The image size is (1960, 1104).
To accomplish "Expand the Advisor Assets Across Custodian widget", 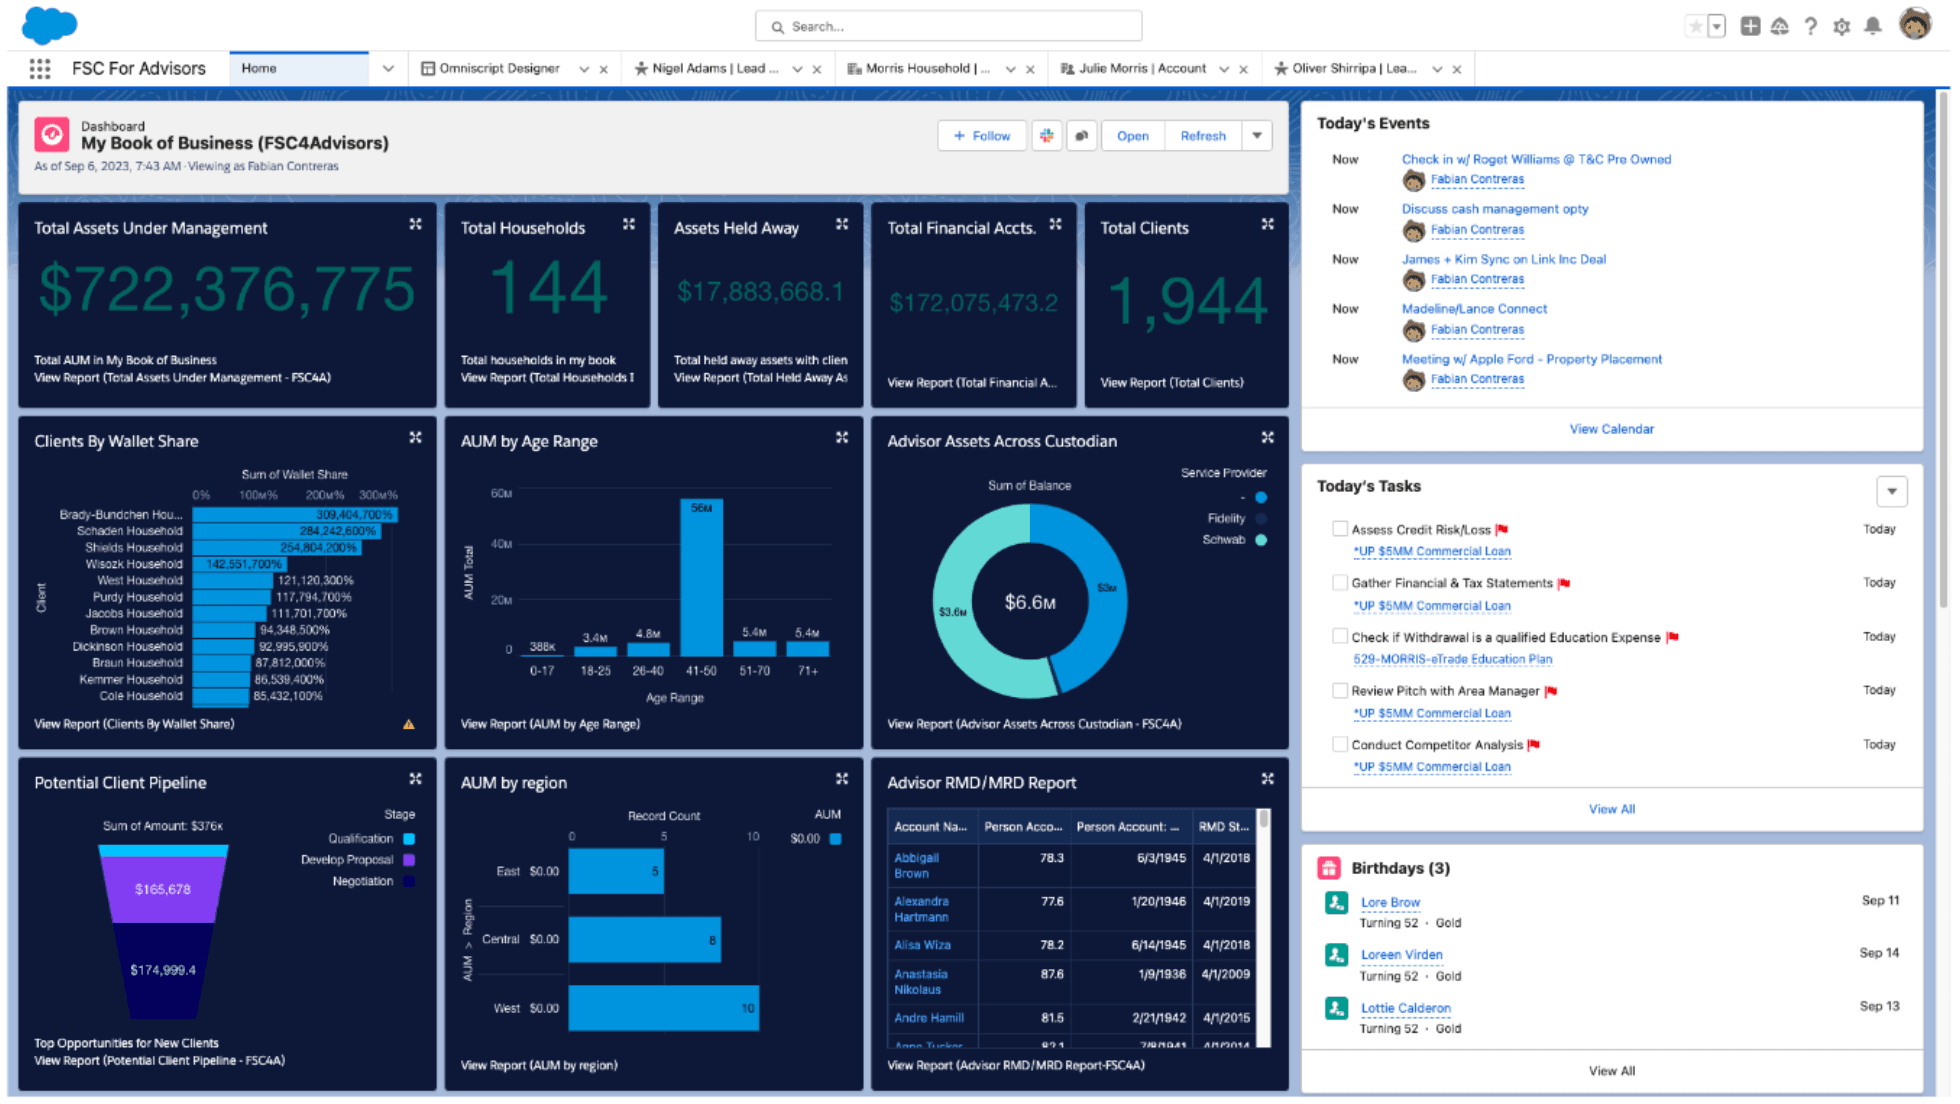I will pos(1268,438).
